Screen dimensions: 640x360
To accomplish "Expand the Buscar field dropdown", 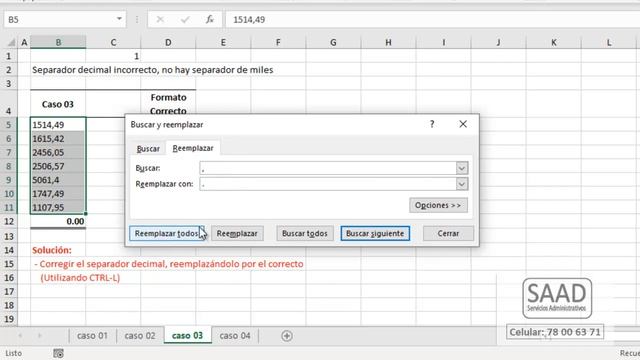I will tap(462, 168).
